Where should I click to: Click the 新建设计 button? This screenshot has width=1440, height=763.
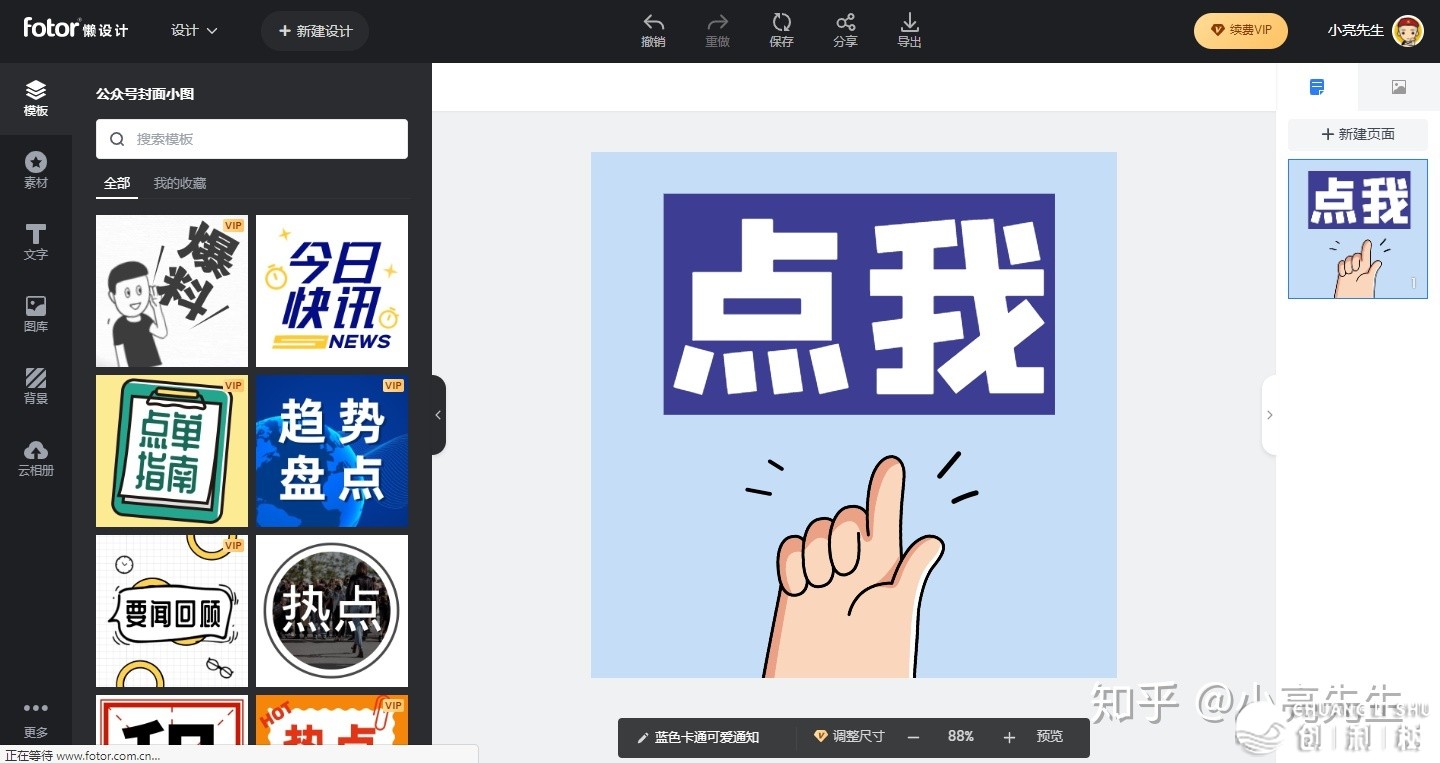click(x=315, y=31)
